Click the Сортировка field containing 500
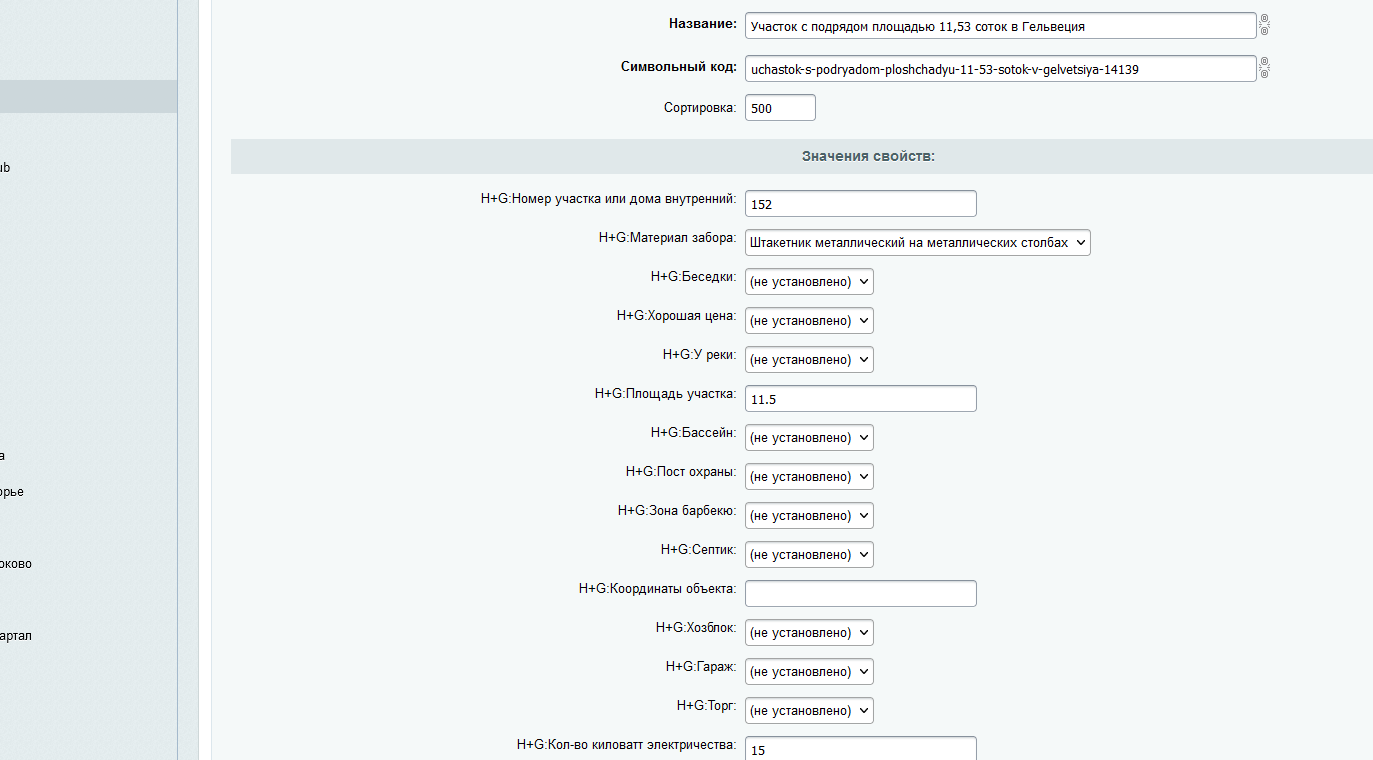This screenshot has width=1373, height=760. (780, 108)
